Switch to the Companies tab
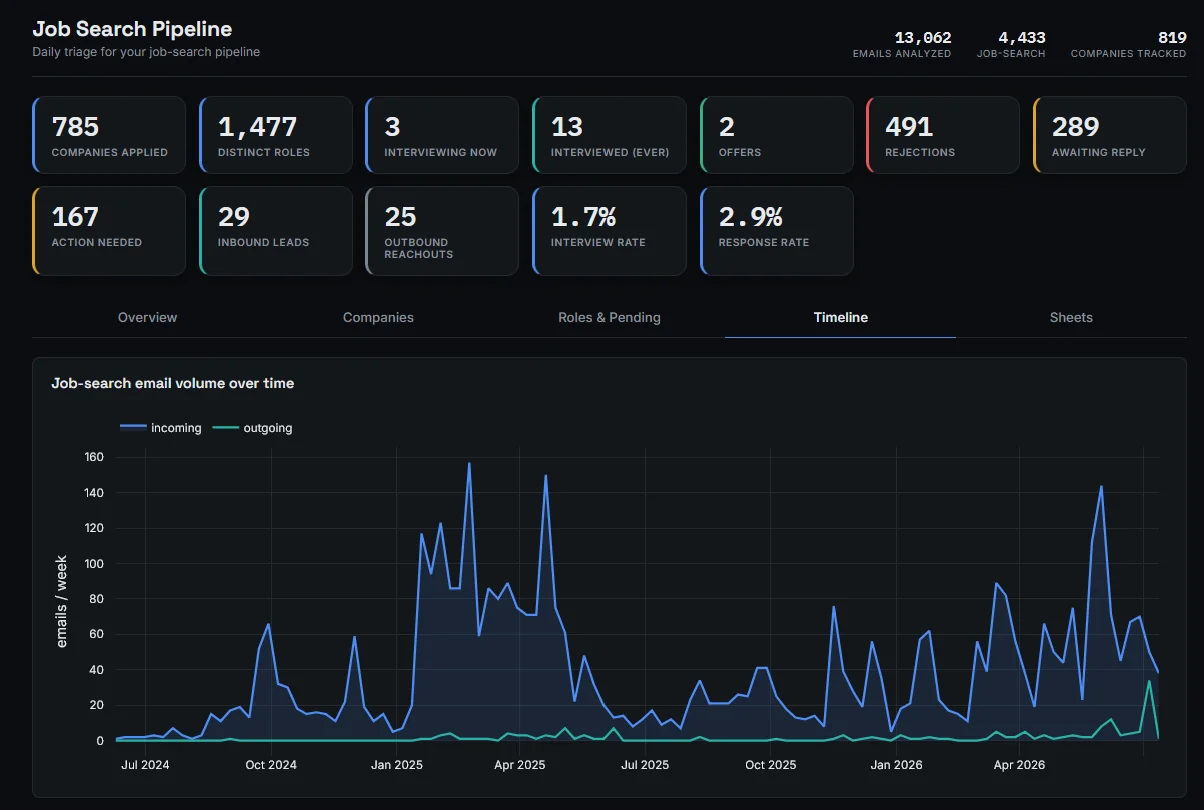 (x=378, y=317)
